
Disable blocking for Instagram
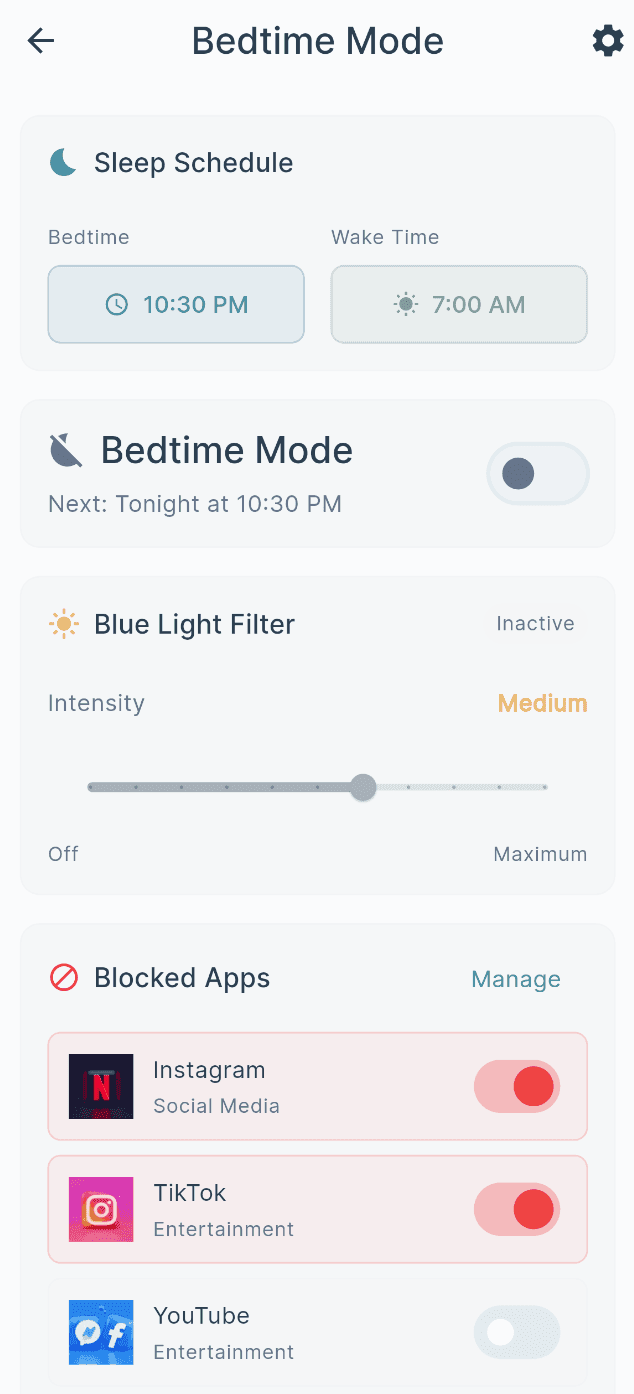coord(516,1086)
